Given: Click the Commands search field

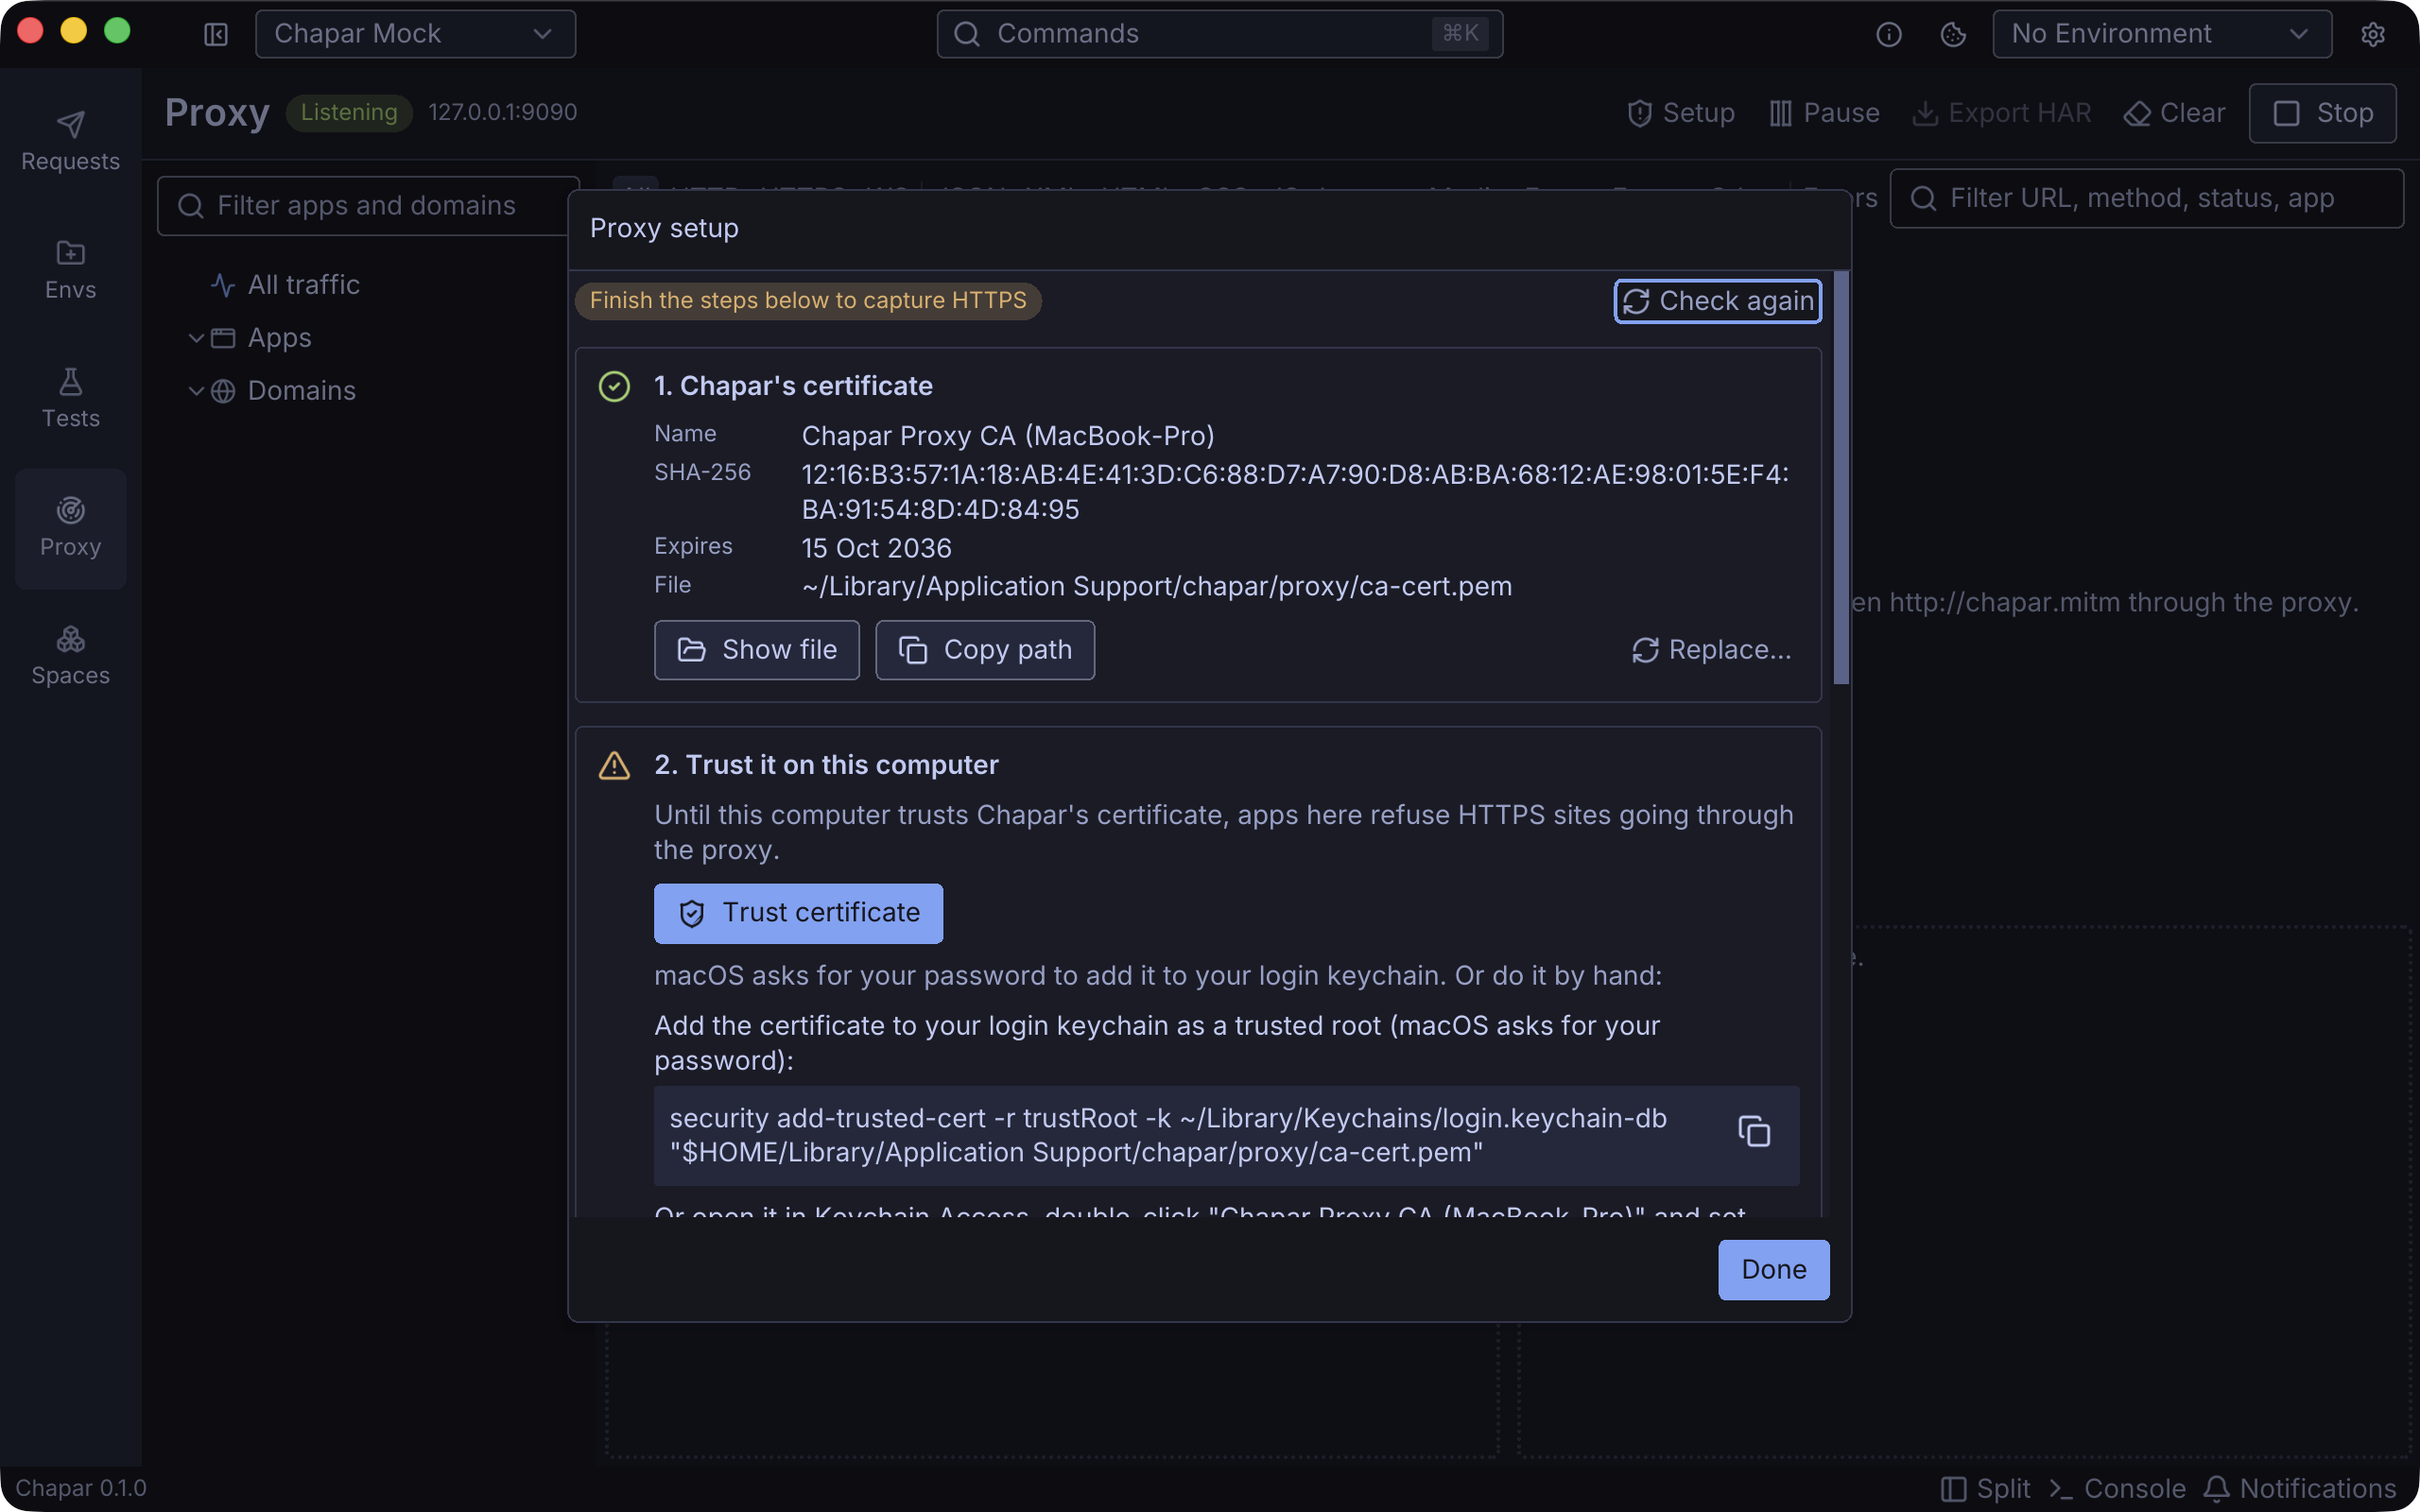Looking at the screenshot, I should tap(1219, 34).
